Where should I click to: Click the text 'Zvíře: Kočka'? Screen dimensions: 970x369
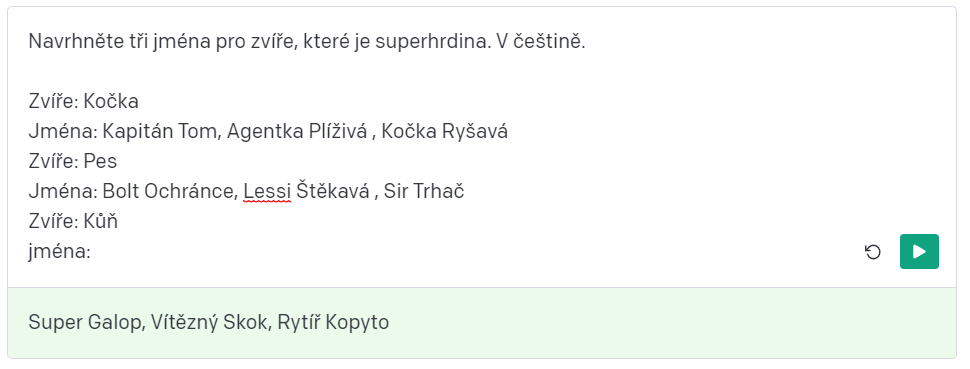pos(84,101)
